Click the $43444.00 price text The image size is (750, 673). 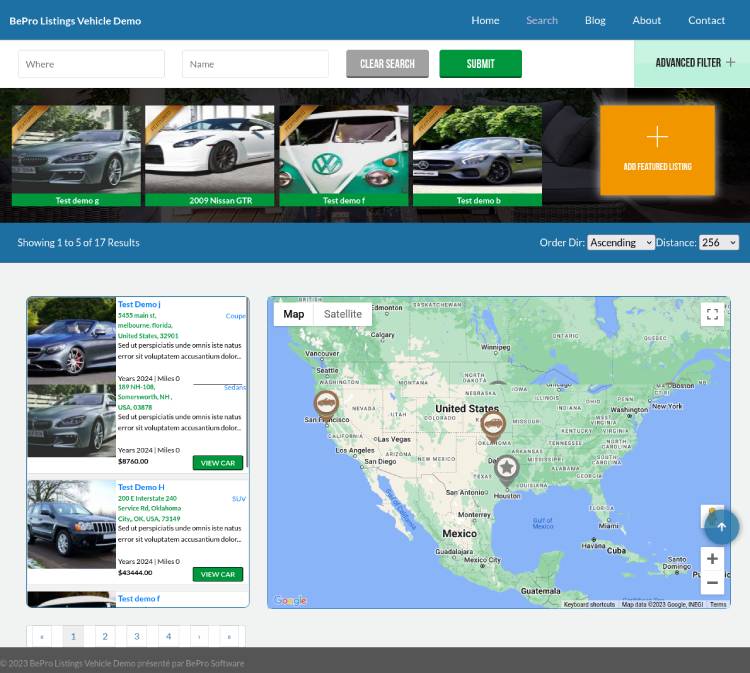135,573
